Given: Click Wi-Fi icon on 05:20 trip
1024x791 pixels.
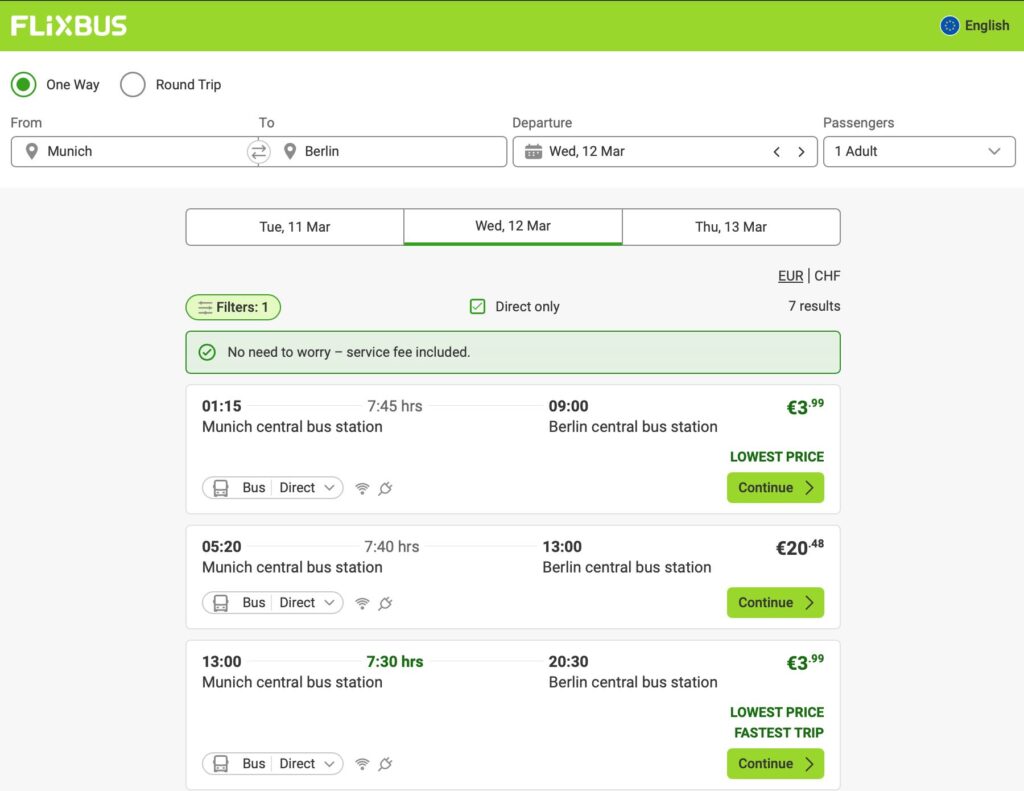Looking at the screenshot, I should pyautogui.click(x=362, y=603).
